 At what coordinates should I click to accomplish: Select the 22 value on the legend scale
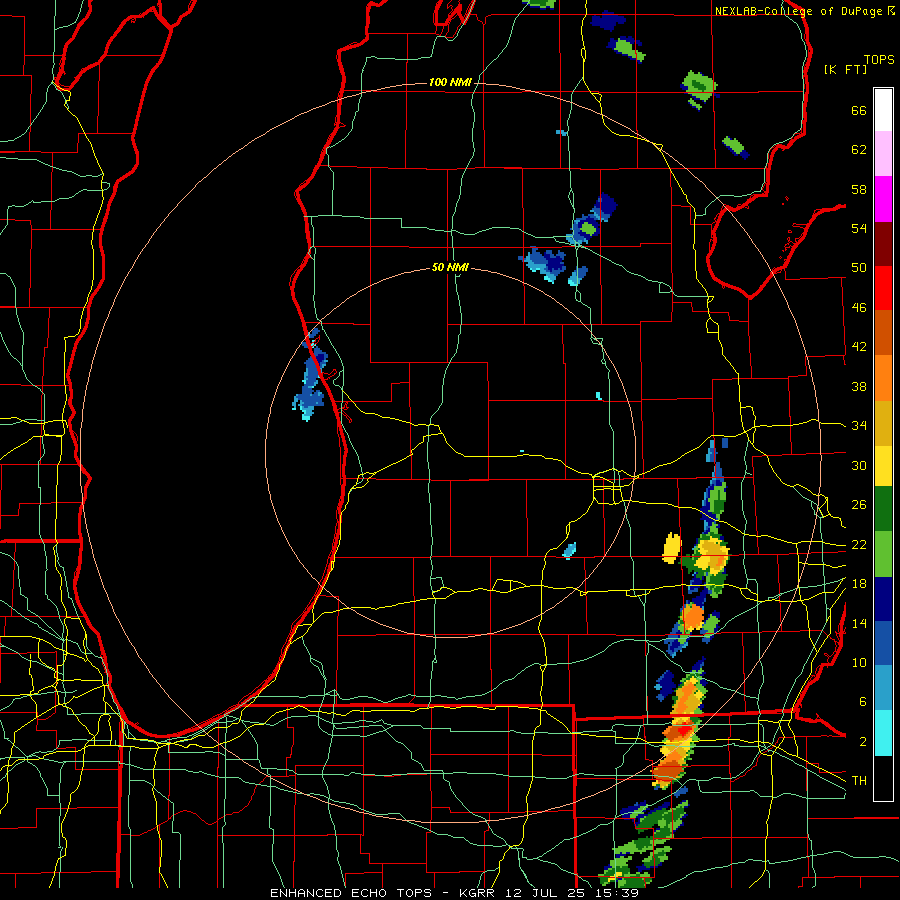859,544
